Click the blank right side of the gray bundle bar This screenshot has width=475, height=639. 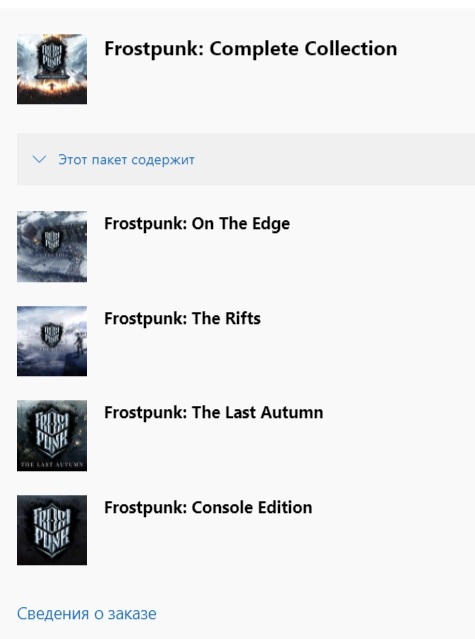pos(334,159)
